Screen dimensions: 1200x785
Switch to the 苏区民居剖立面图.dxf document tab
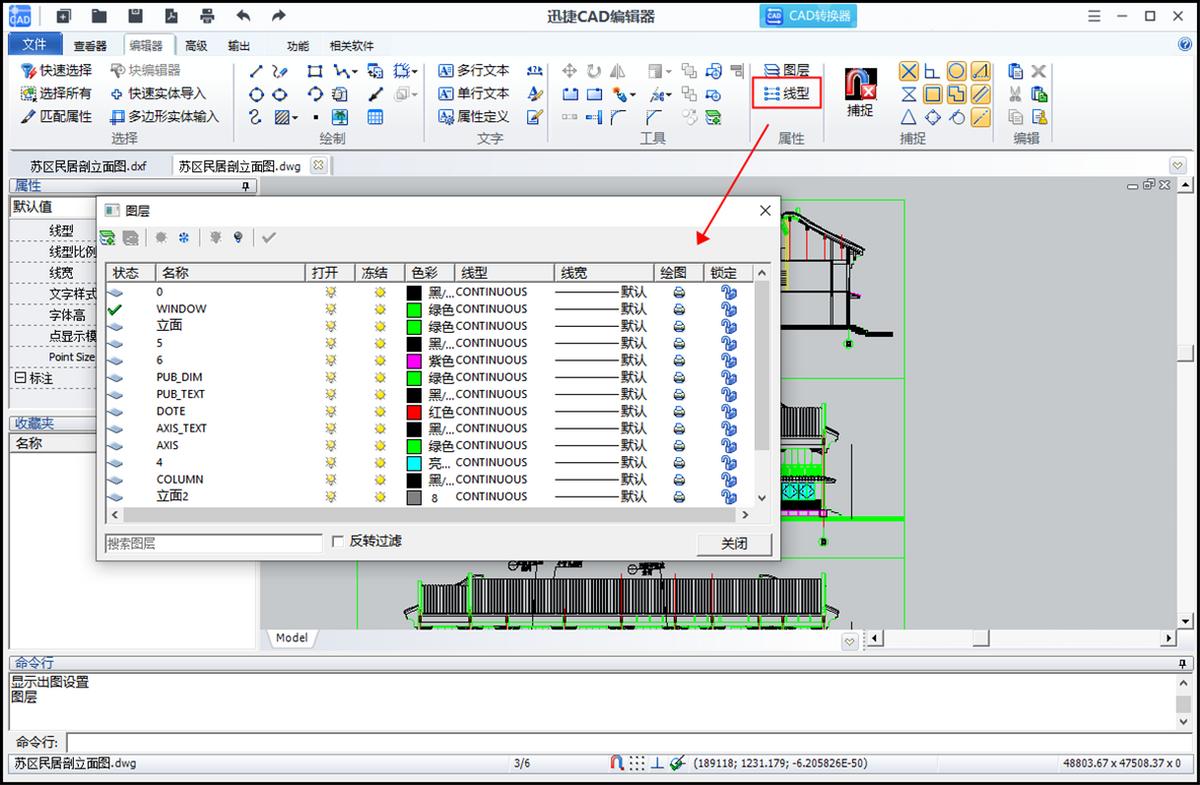click(88, 166)
